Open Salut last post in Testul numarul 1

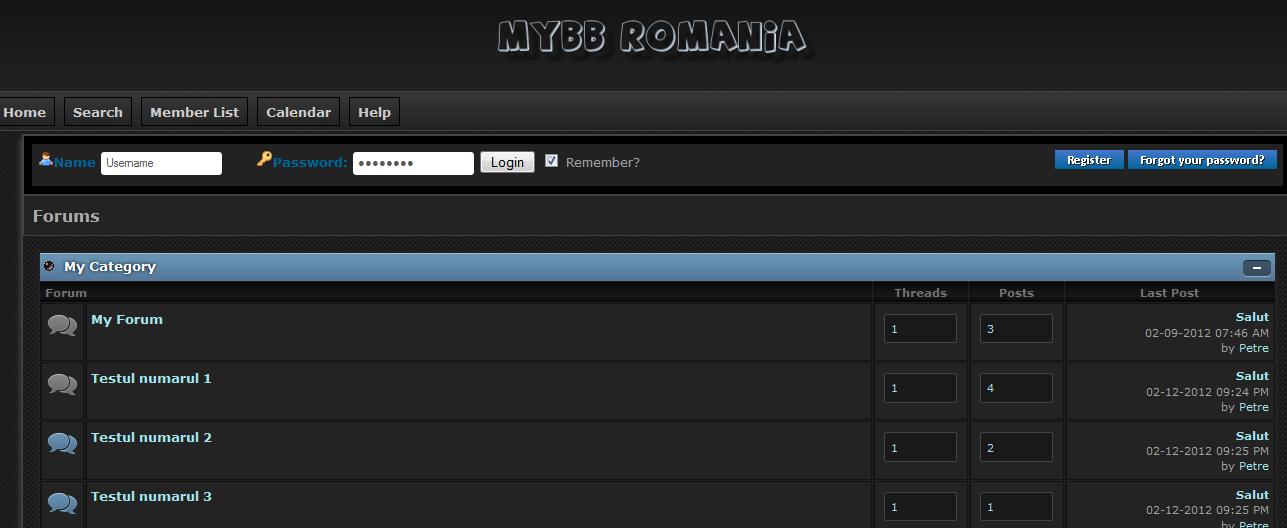click(x=1252, y=376)
